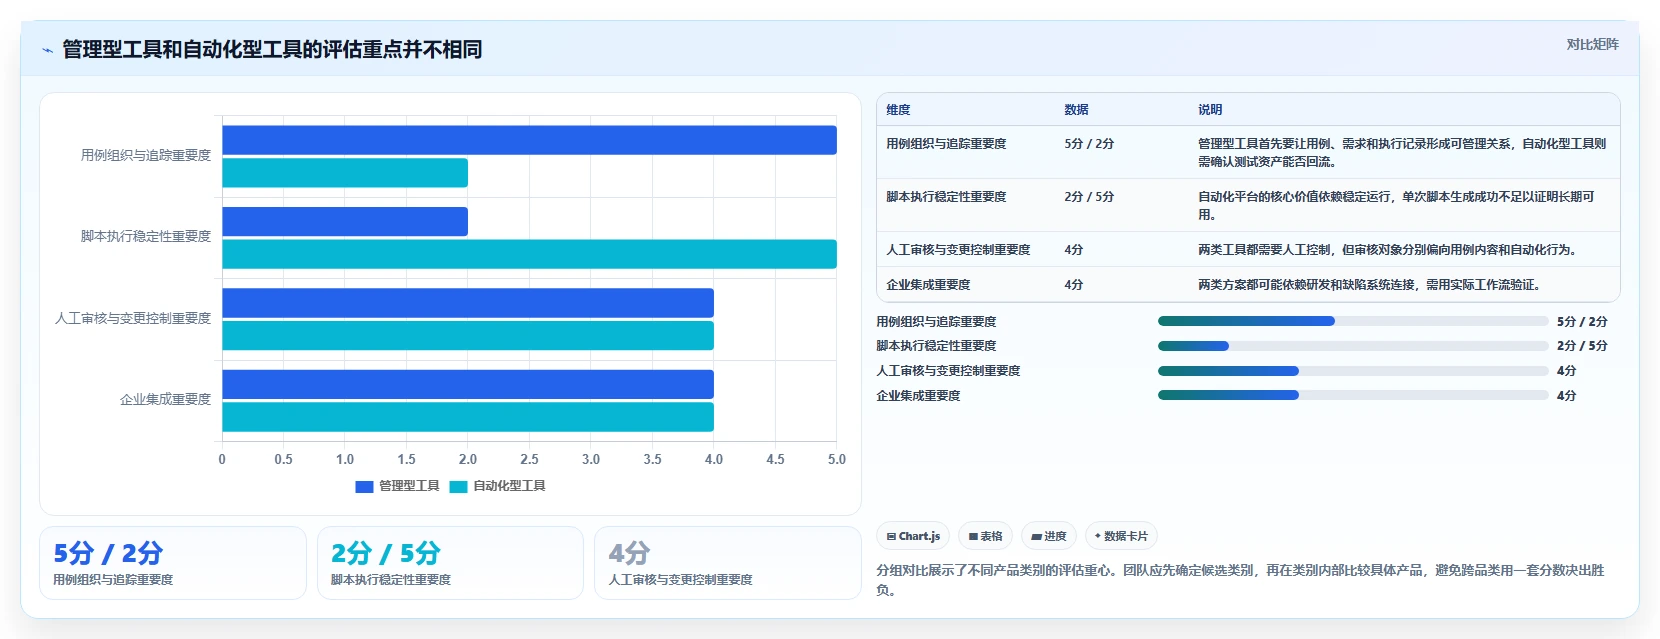Click the 对比矩阵 tag in the card header
This screenshot has height=639, width=1660.
click(x=1592, y=44)
